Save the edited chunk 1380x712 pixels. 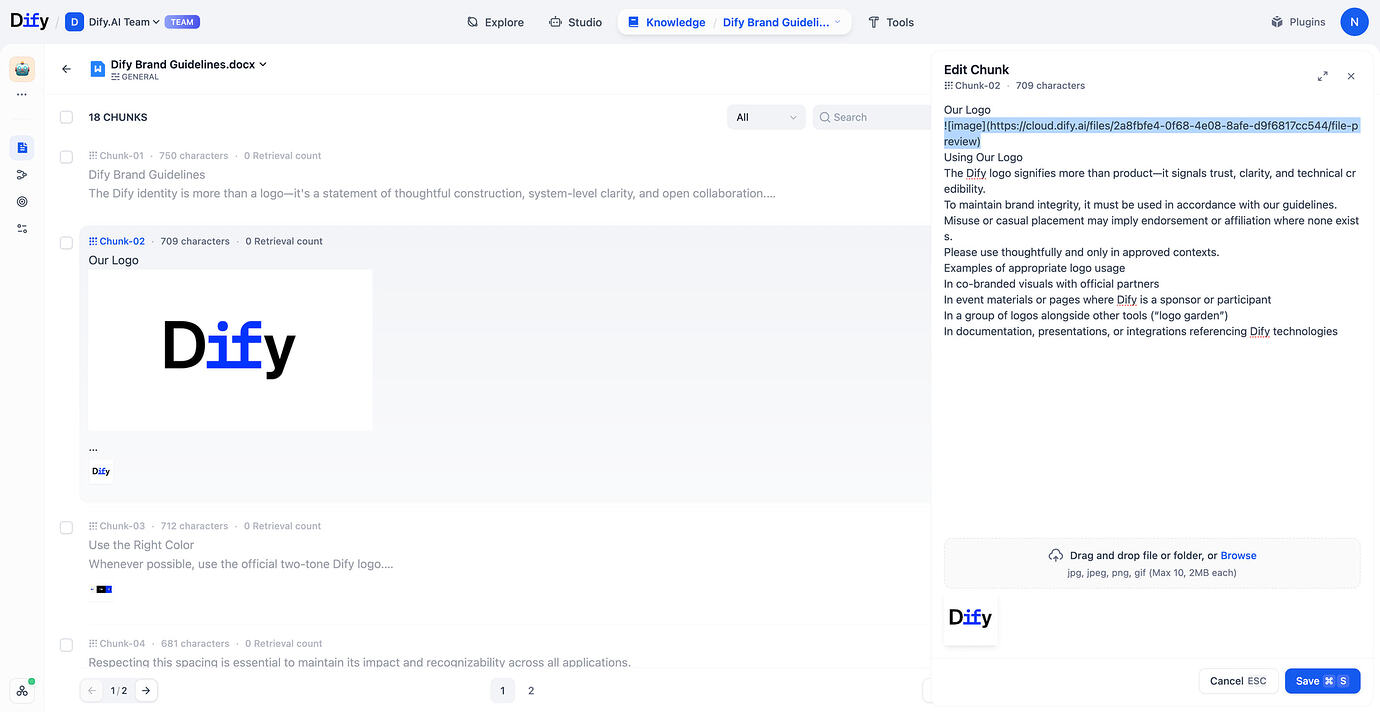pos(1322,680)
